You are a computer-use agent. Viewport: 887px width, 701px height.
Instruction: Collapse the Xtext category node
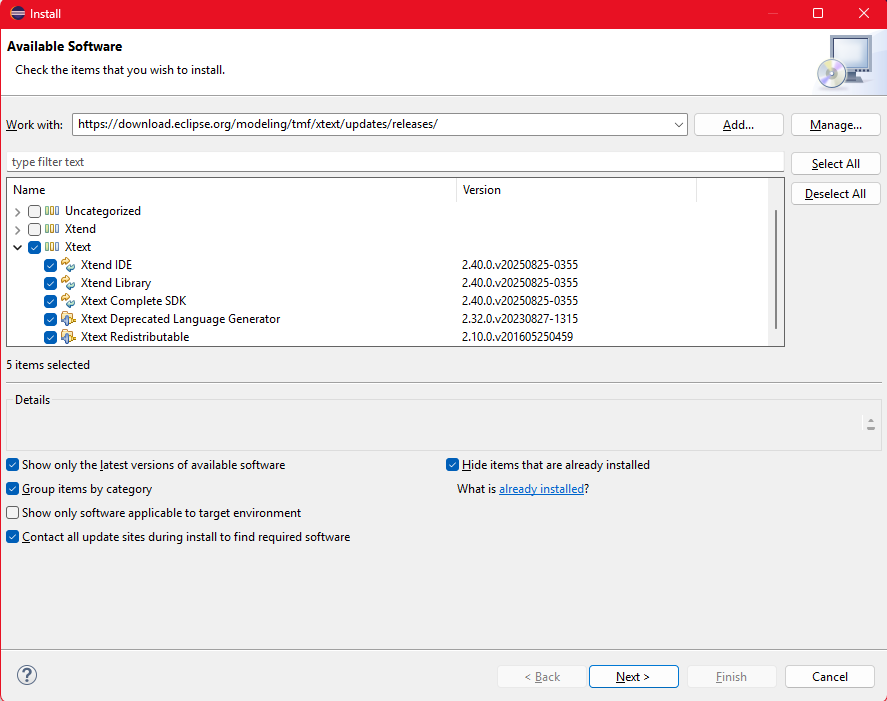18,247
